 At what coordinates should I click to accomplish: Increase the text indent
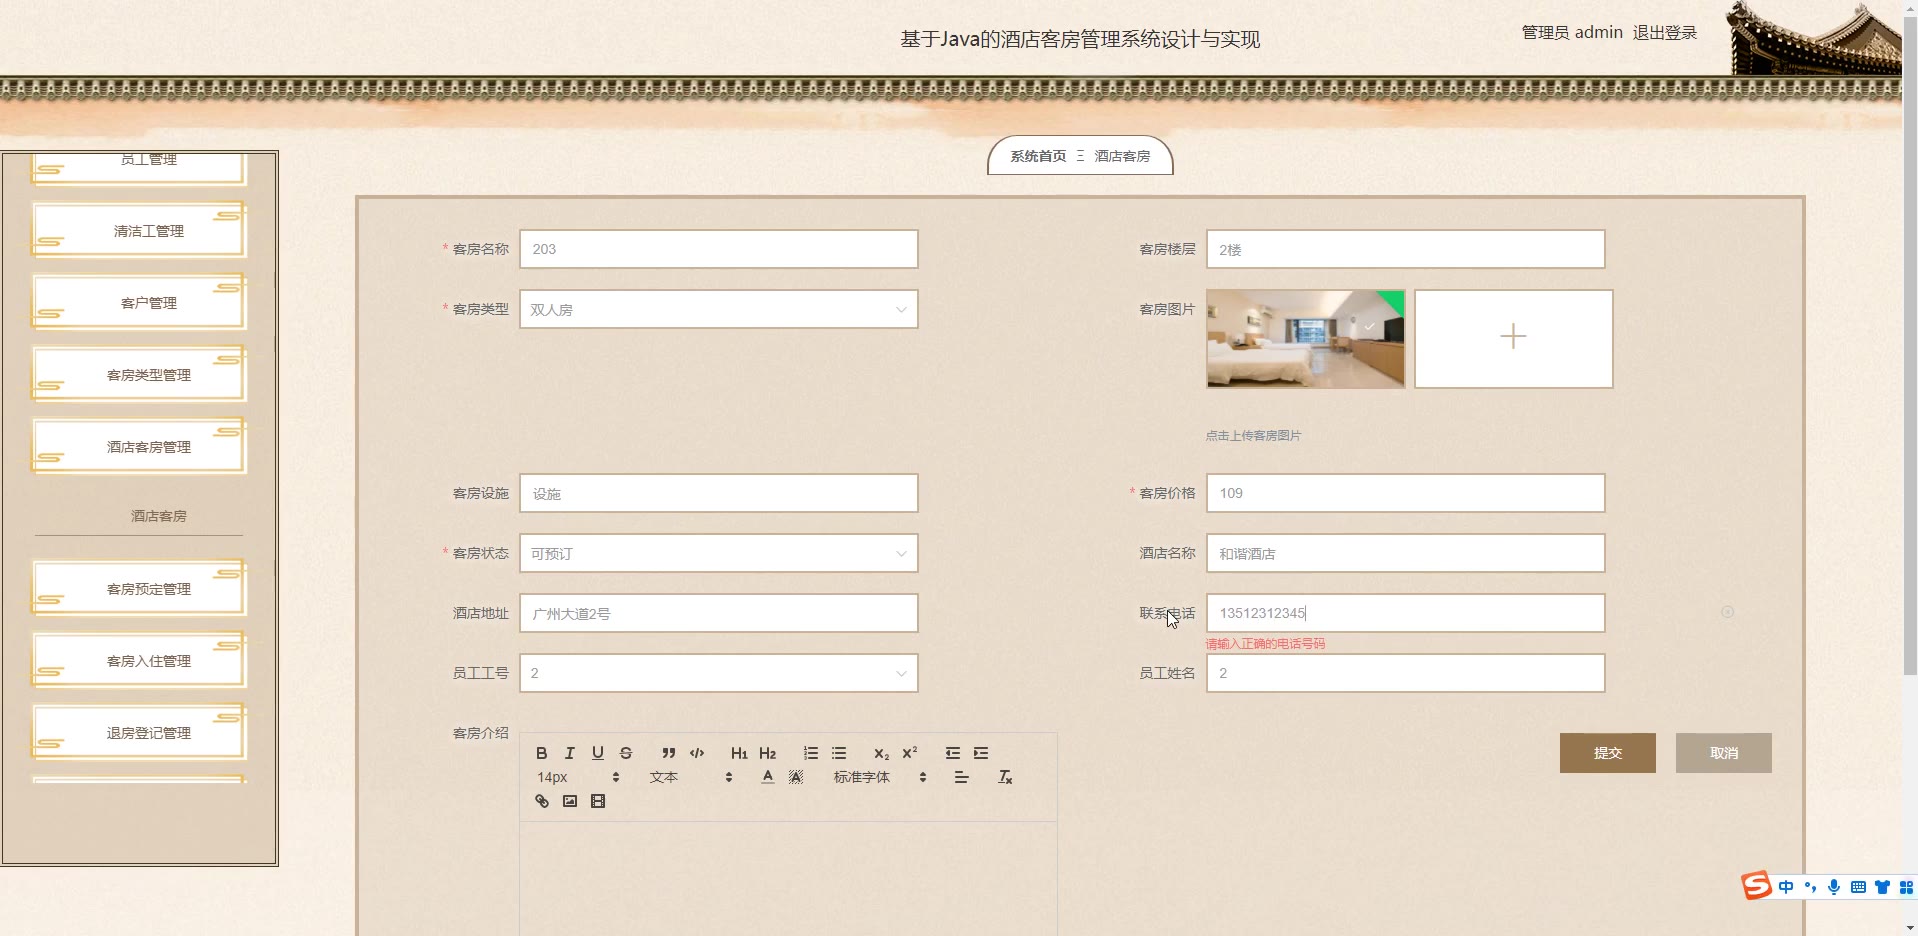(980, 753)
